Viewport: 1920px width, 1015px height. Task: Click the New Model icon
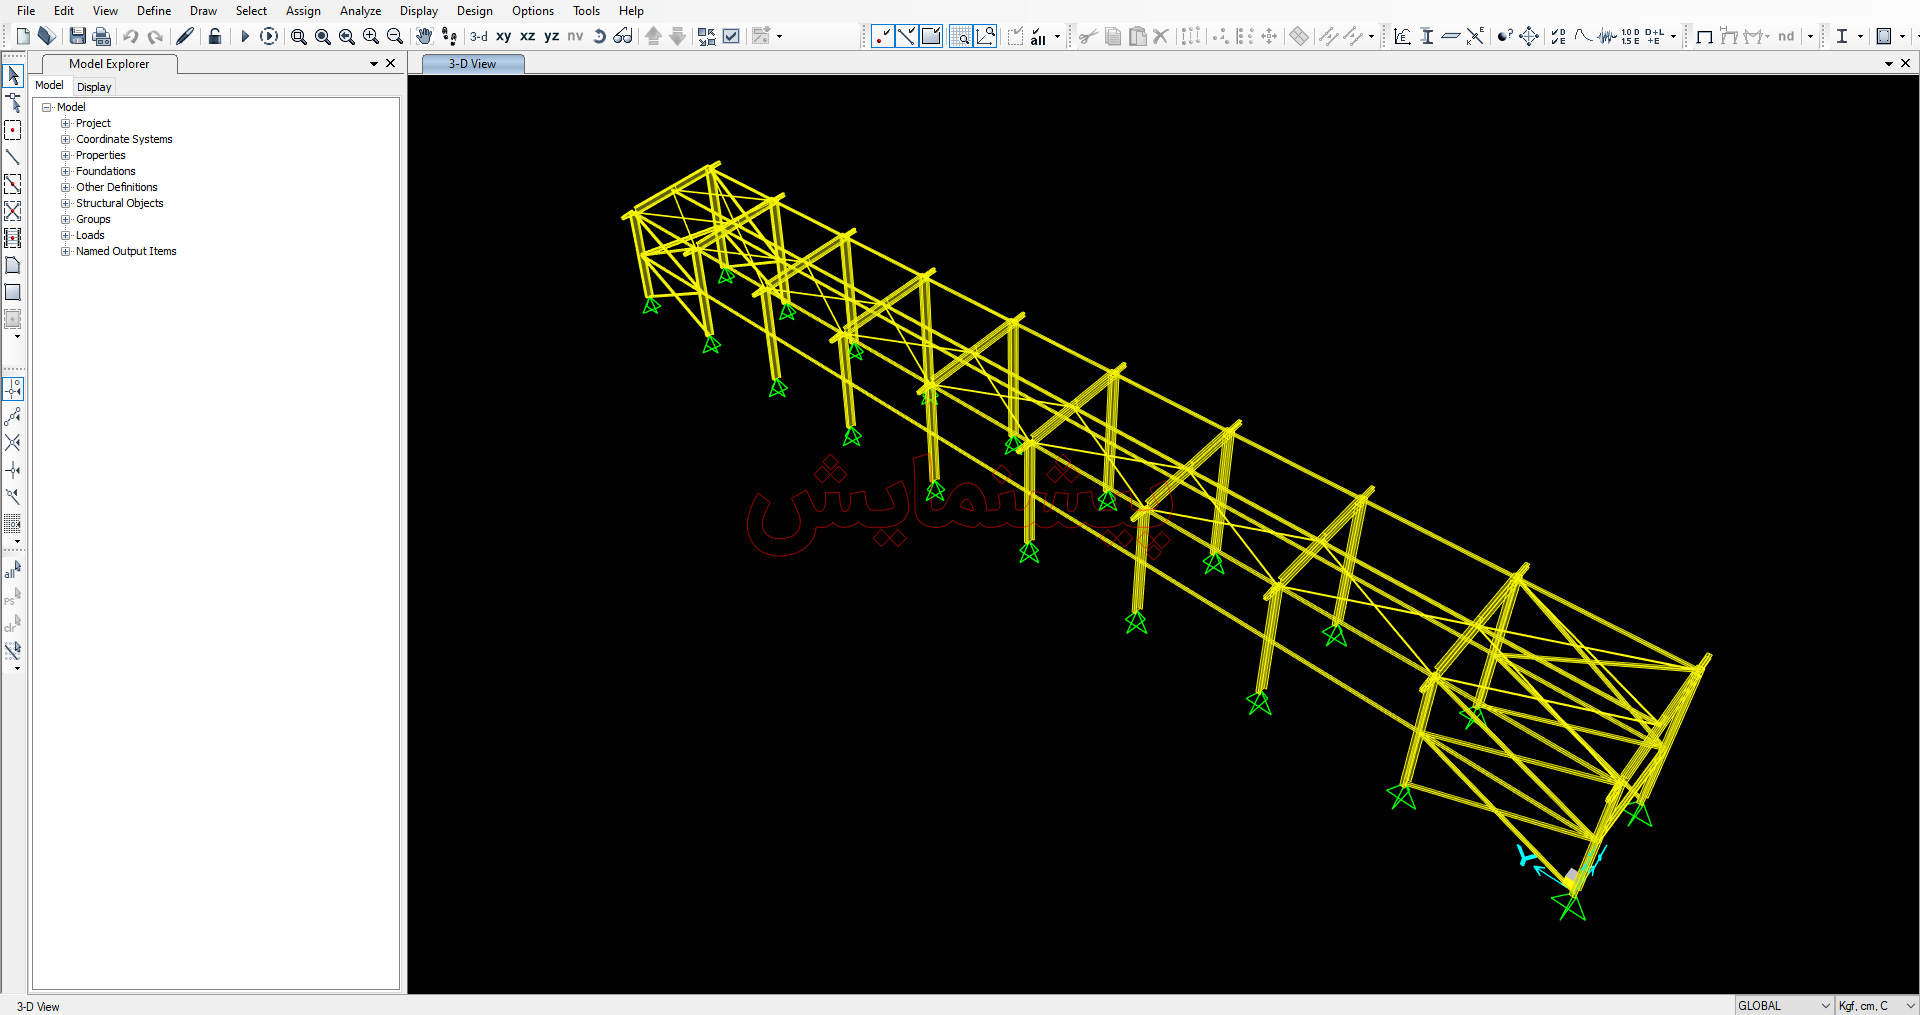pos(23,36)
